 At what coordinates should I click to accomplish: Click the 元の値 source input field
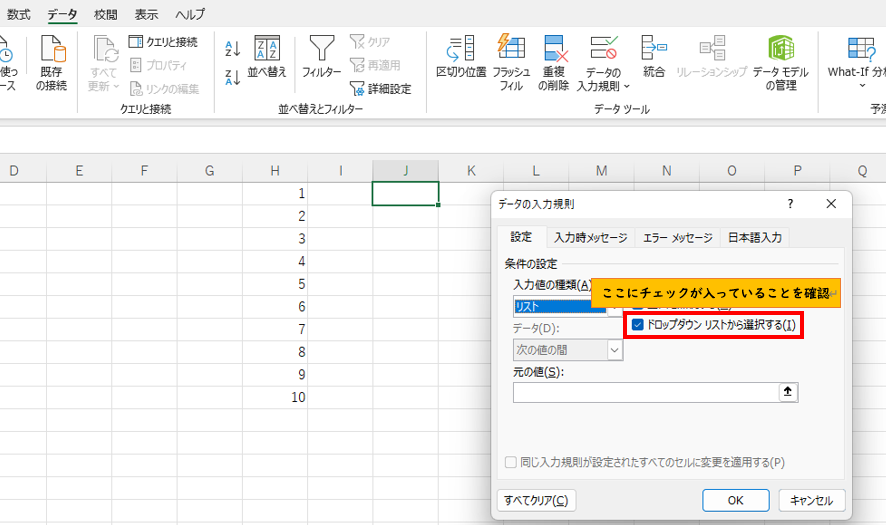(645, 393)
